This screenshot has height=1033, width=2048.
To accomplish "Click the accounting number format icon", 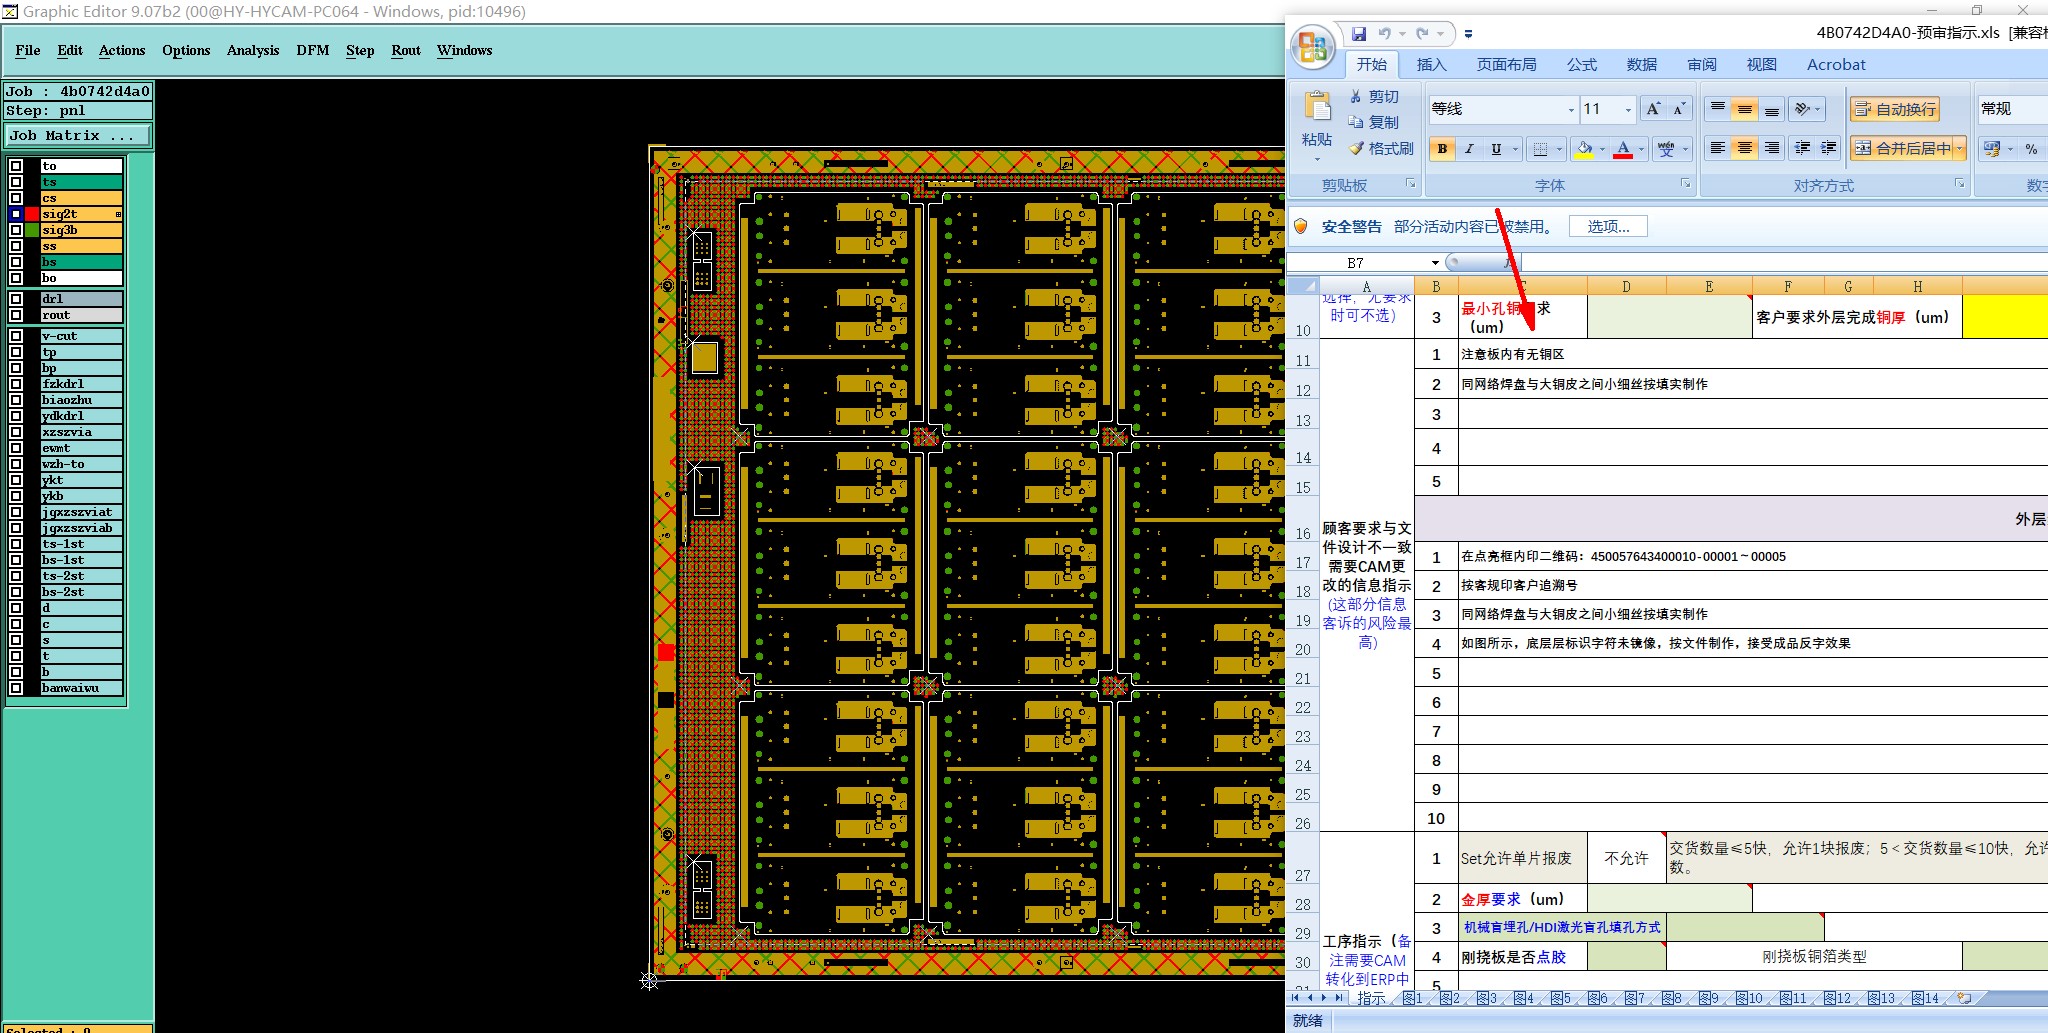I will [x=1992, y=149].
